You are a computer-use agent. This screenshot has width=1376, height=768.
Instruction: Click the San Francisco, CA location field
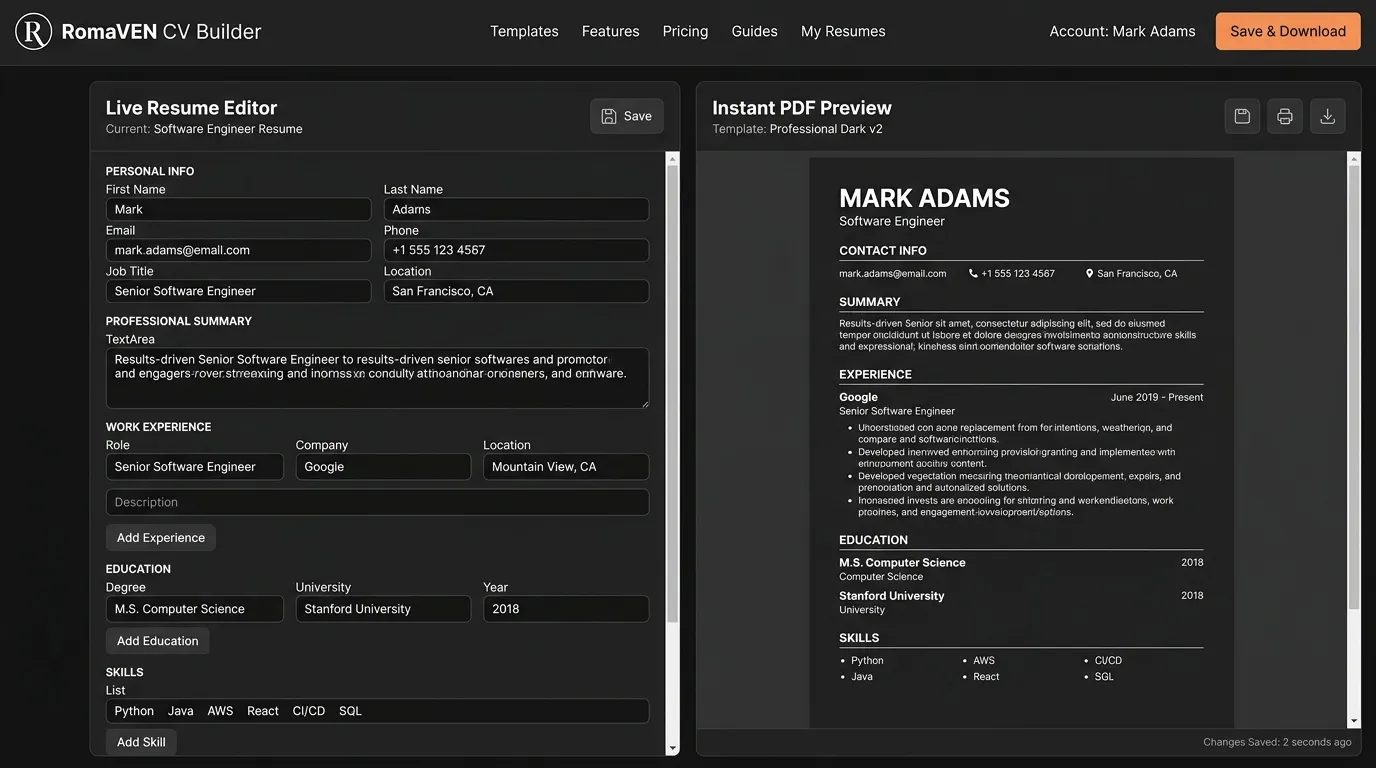(516, 291)
